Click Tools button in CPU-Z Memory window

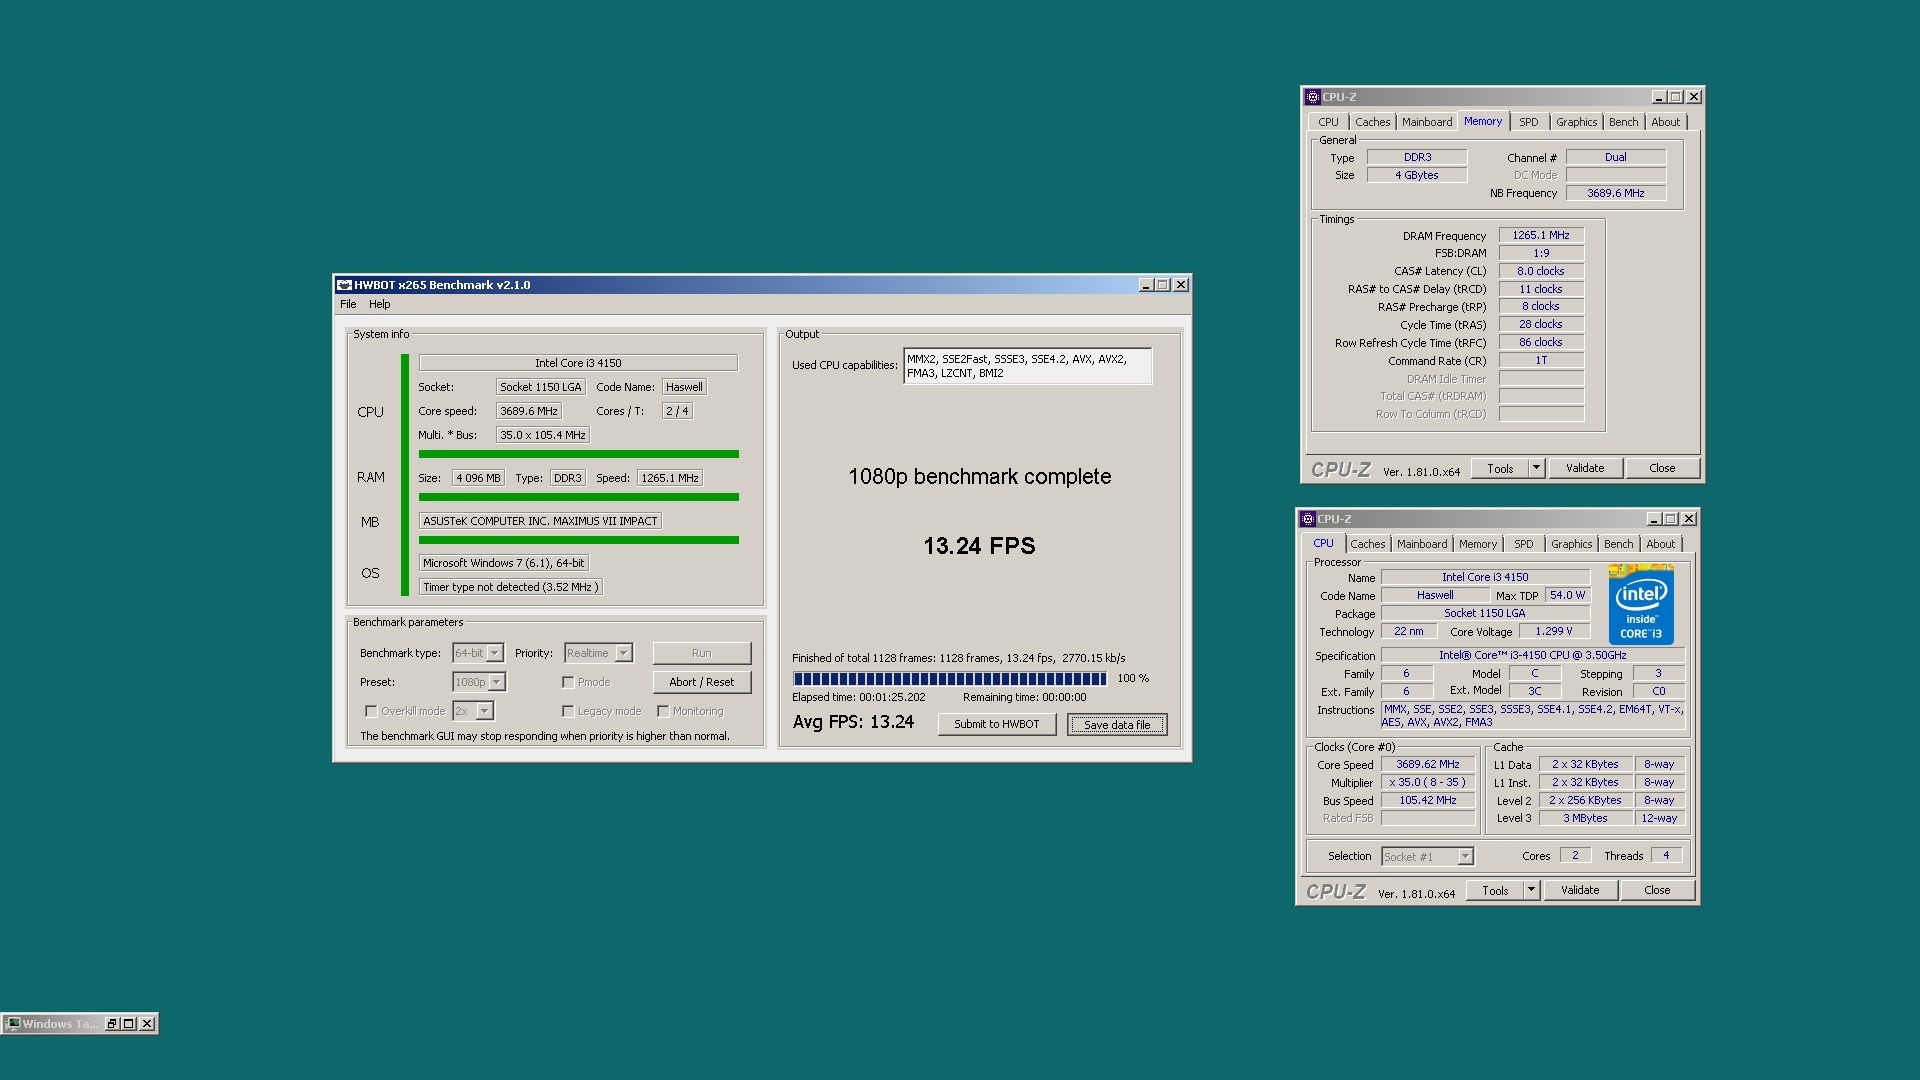(x=1500, y=468)
